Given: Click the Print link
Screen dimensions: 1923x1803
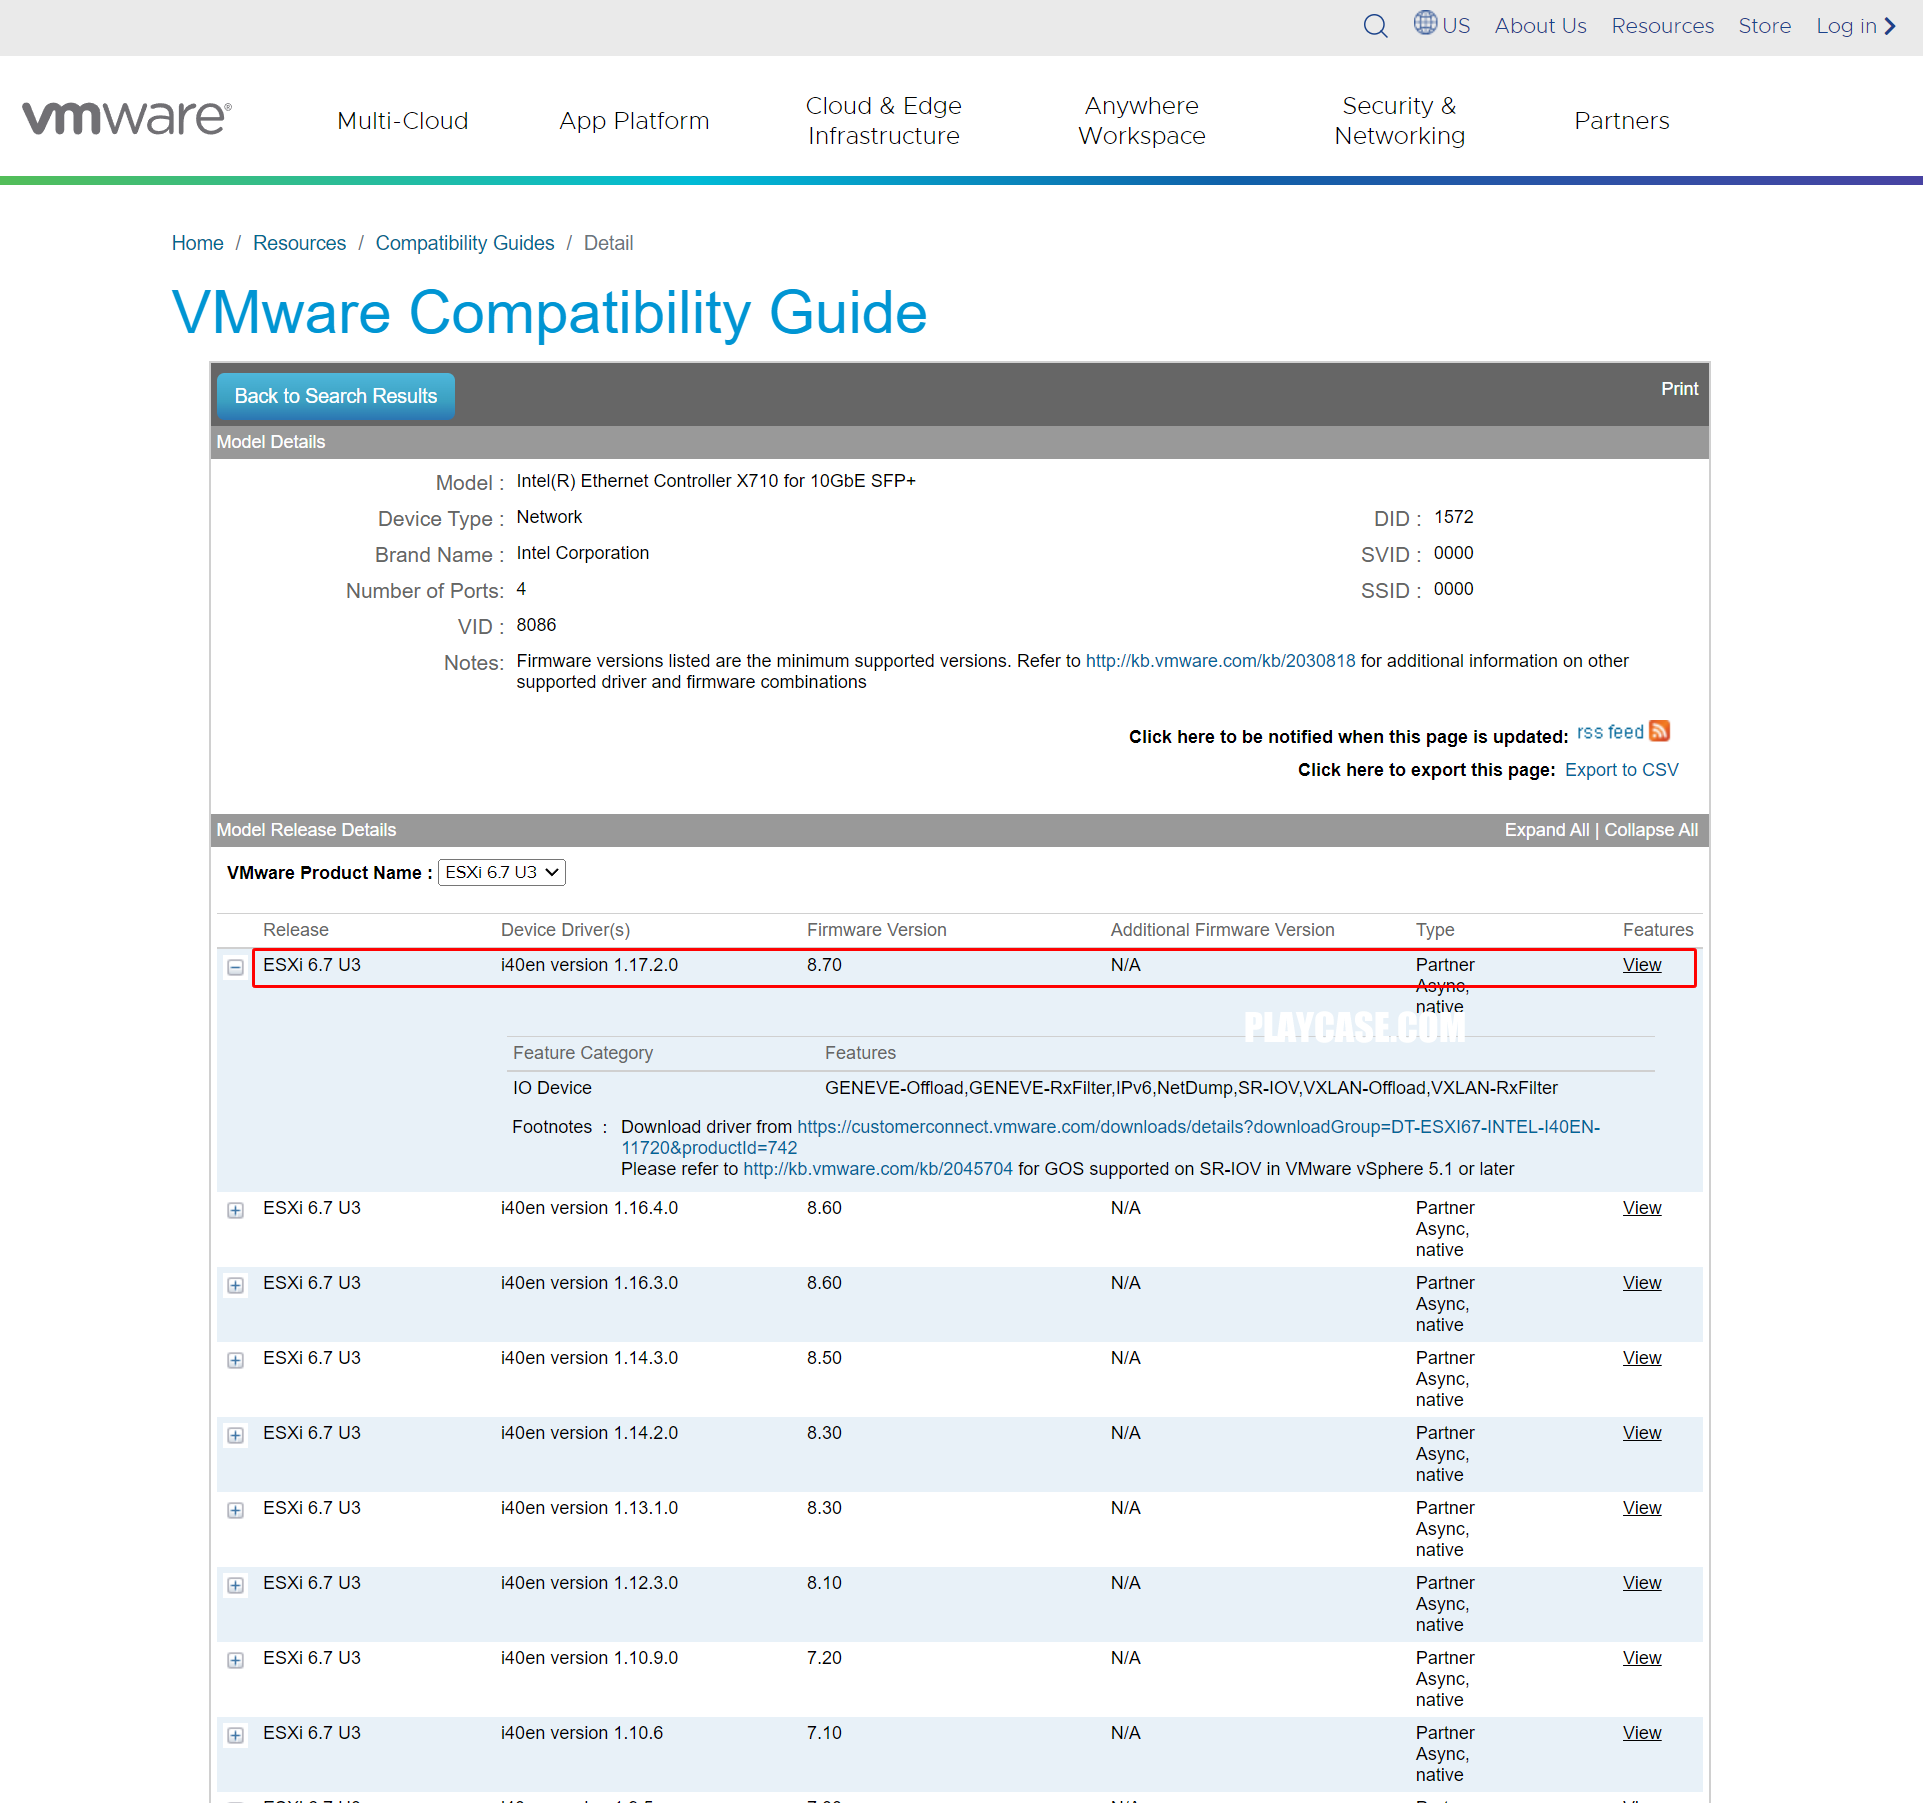Looking at the screenshot, I should coord(1679,389).
